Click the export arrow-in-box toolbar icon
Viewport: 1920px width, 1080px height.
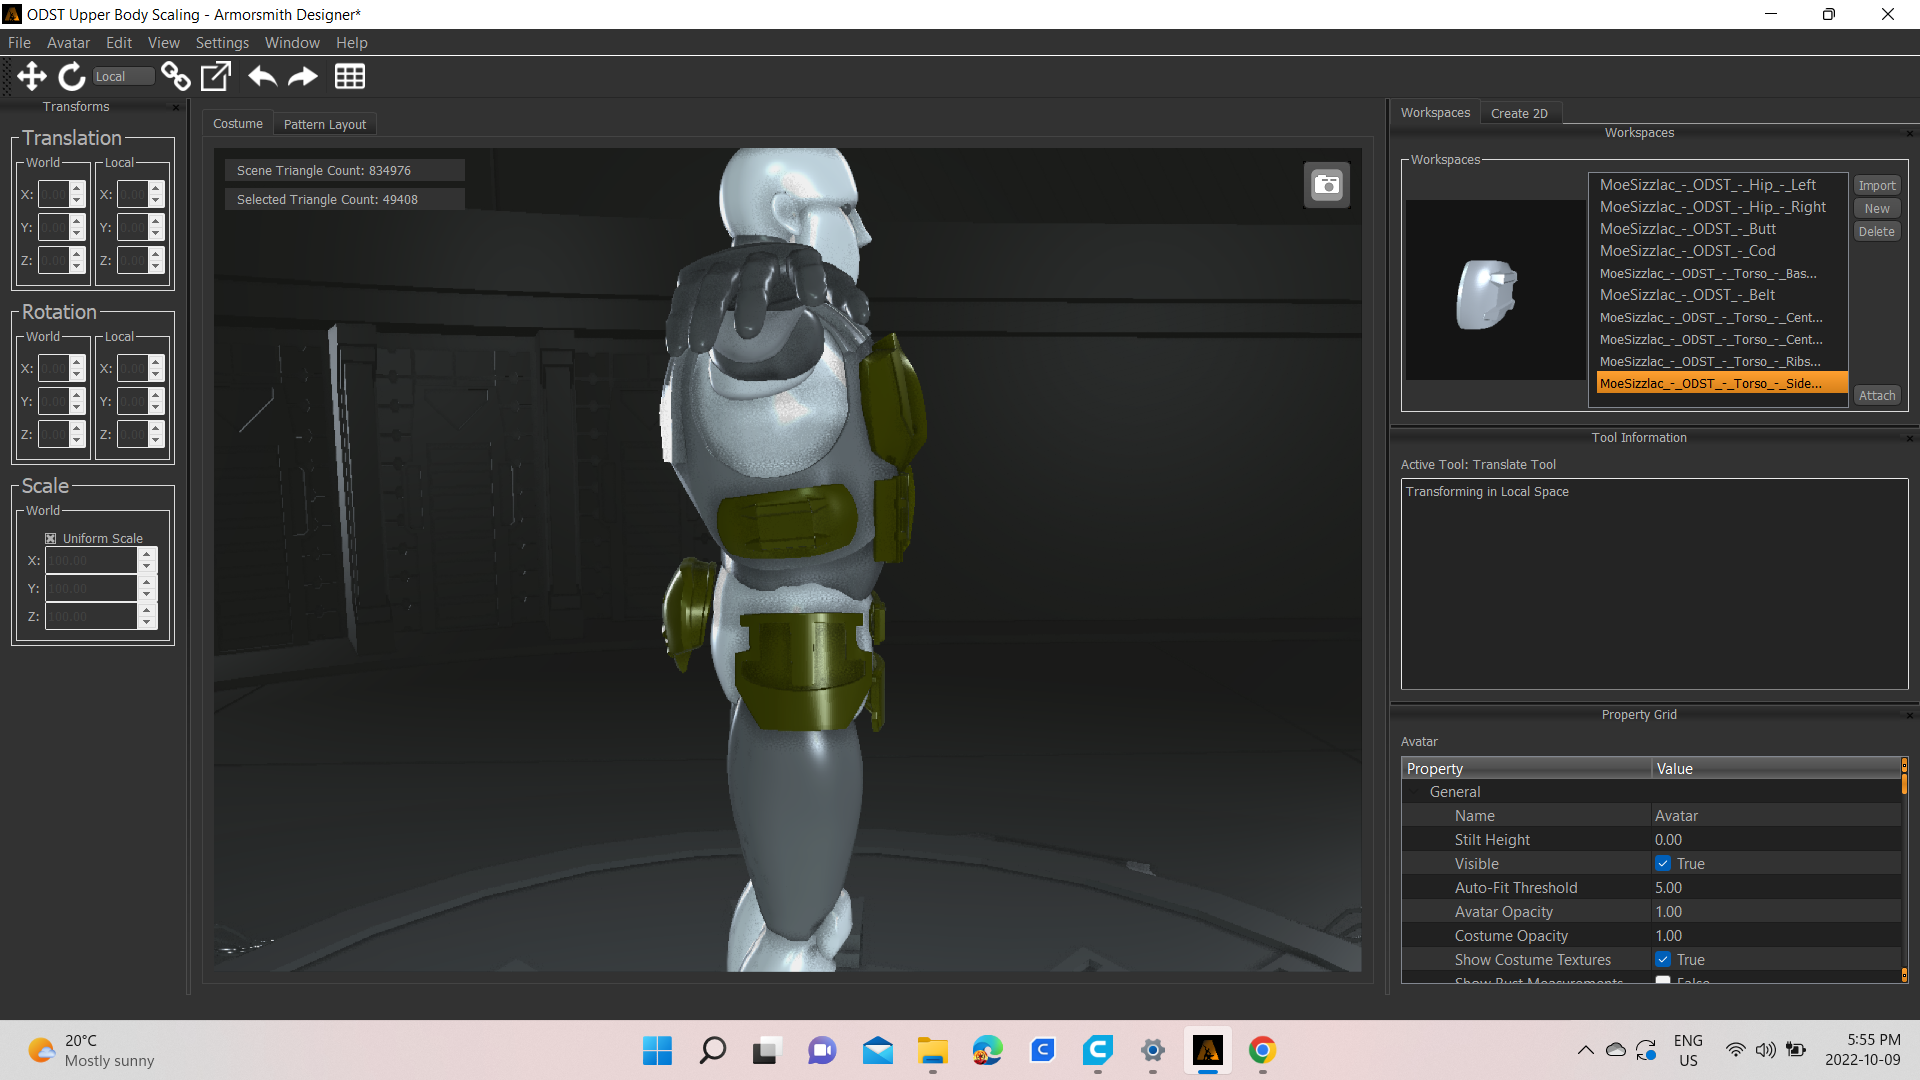[x=216, y=76]
